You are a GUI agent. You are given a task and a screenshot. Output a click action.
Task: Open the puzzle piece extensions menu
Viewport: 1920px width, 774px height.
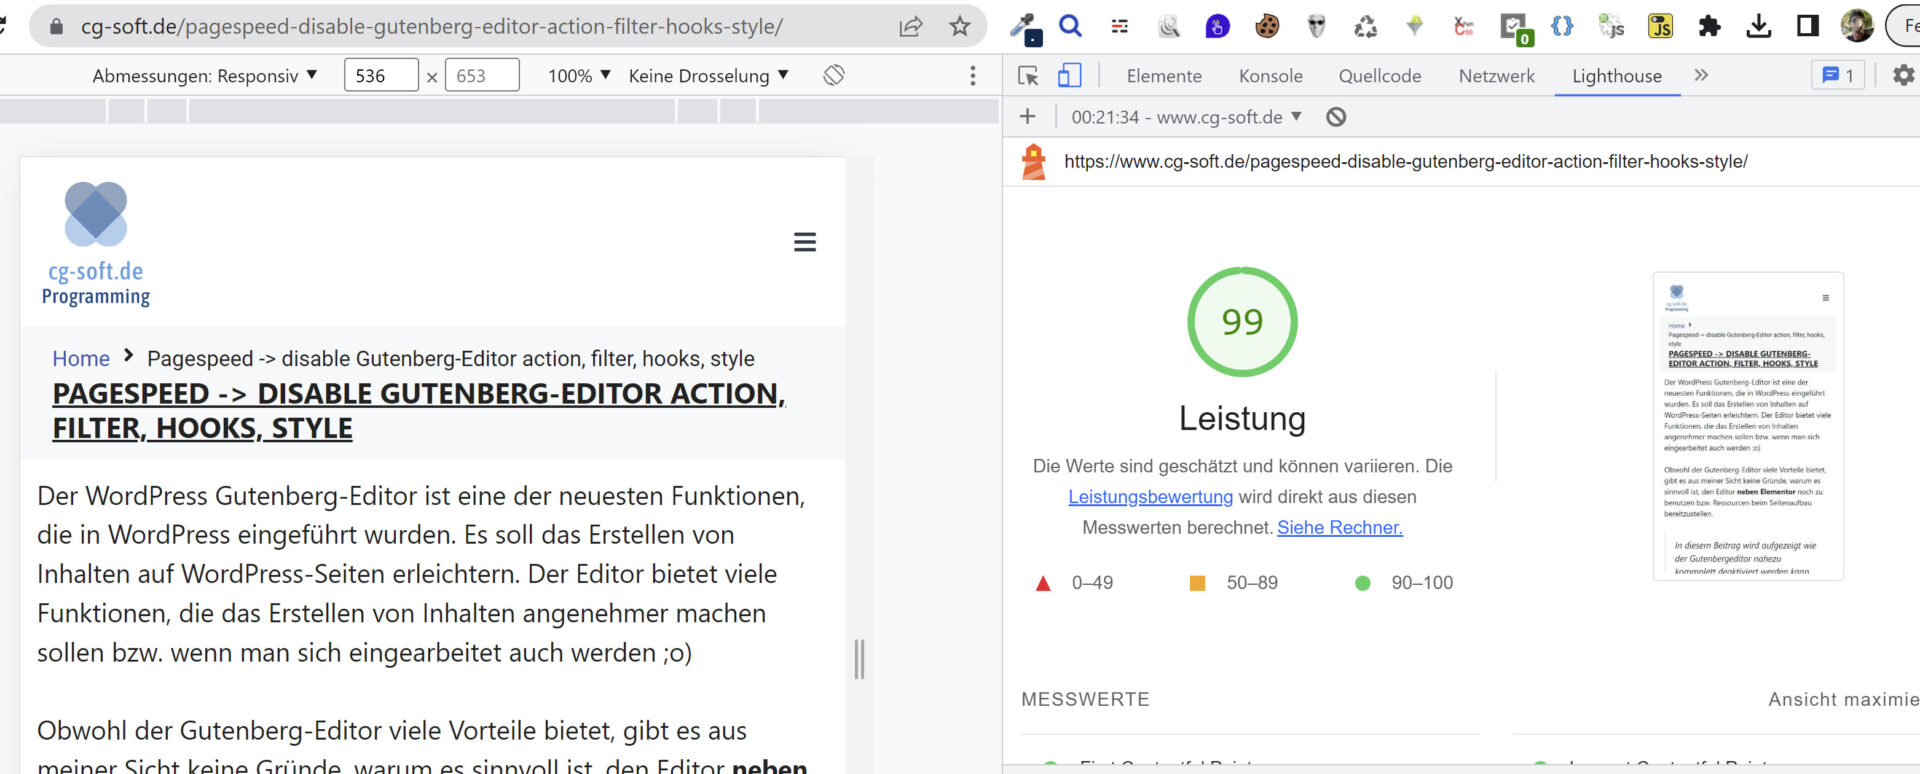tap(1709, 26)
